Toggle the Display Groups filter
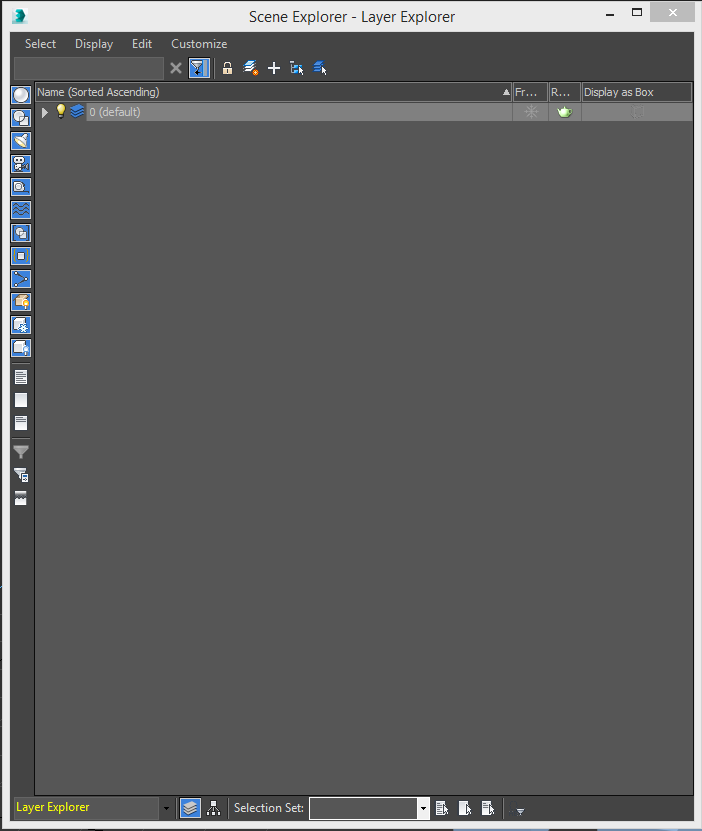 pos(21,233)
